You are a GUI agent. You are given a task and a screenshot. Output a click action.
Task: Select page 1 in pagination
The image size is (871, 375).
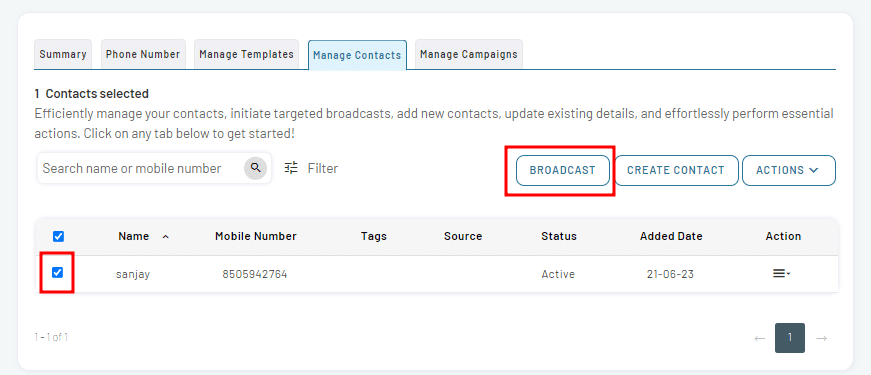(x=790, y=338)
